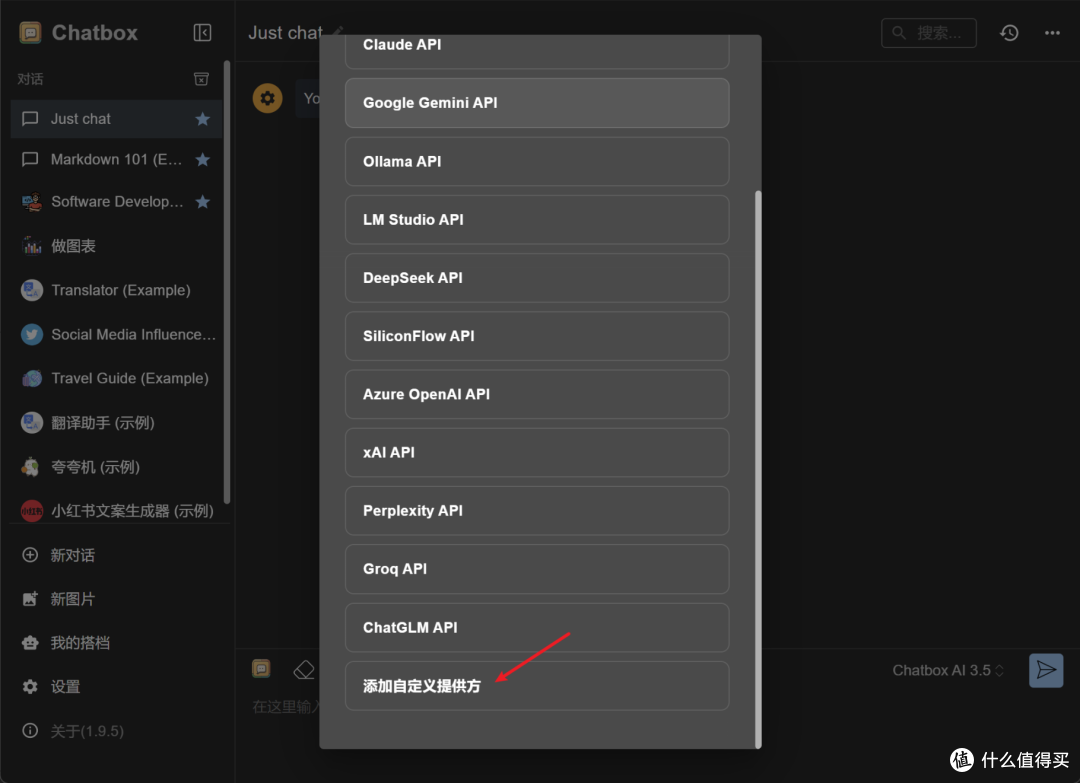This screenshot has height=783, width=1080.
Task: Open Travel Guide (Example) conversation
Action: 116,378
